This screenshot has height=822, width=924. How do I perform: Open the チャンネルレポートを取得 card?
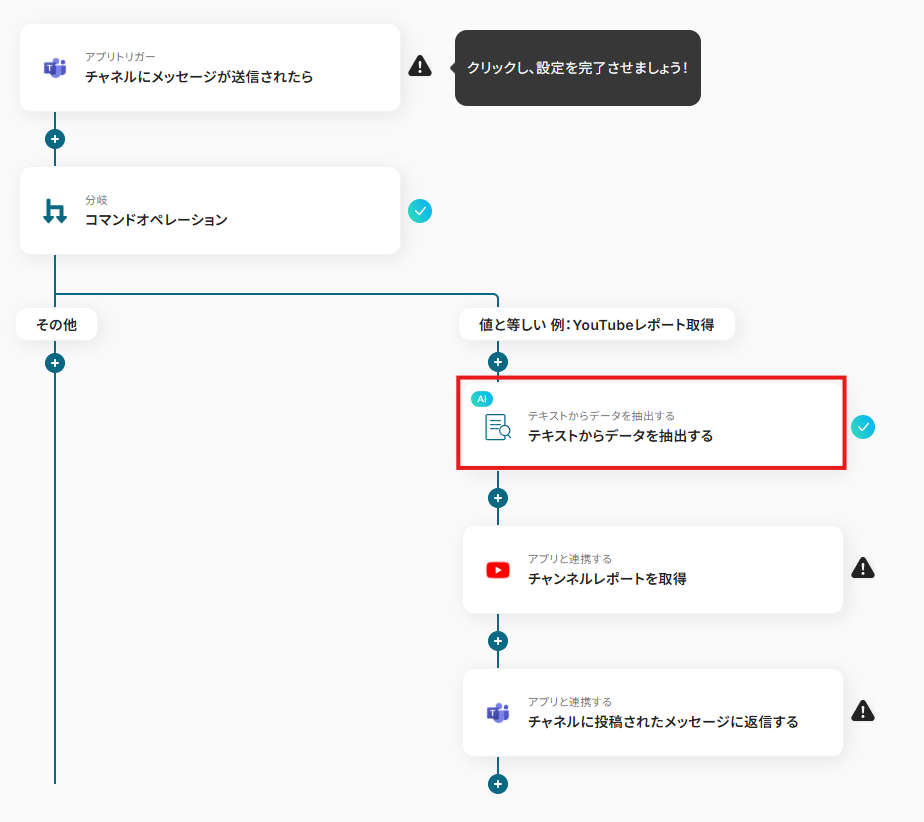(652, 570)
